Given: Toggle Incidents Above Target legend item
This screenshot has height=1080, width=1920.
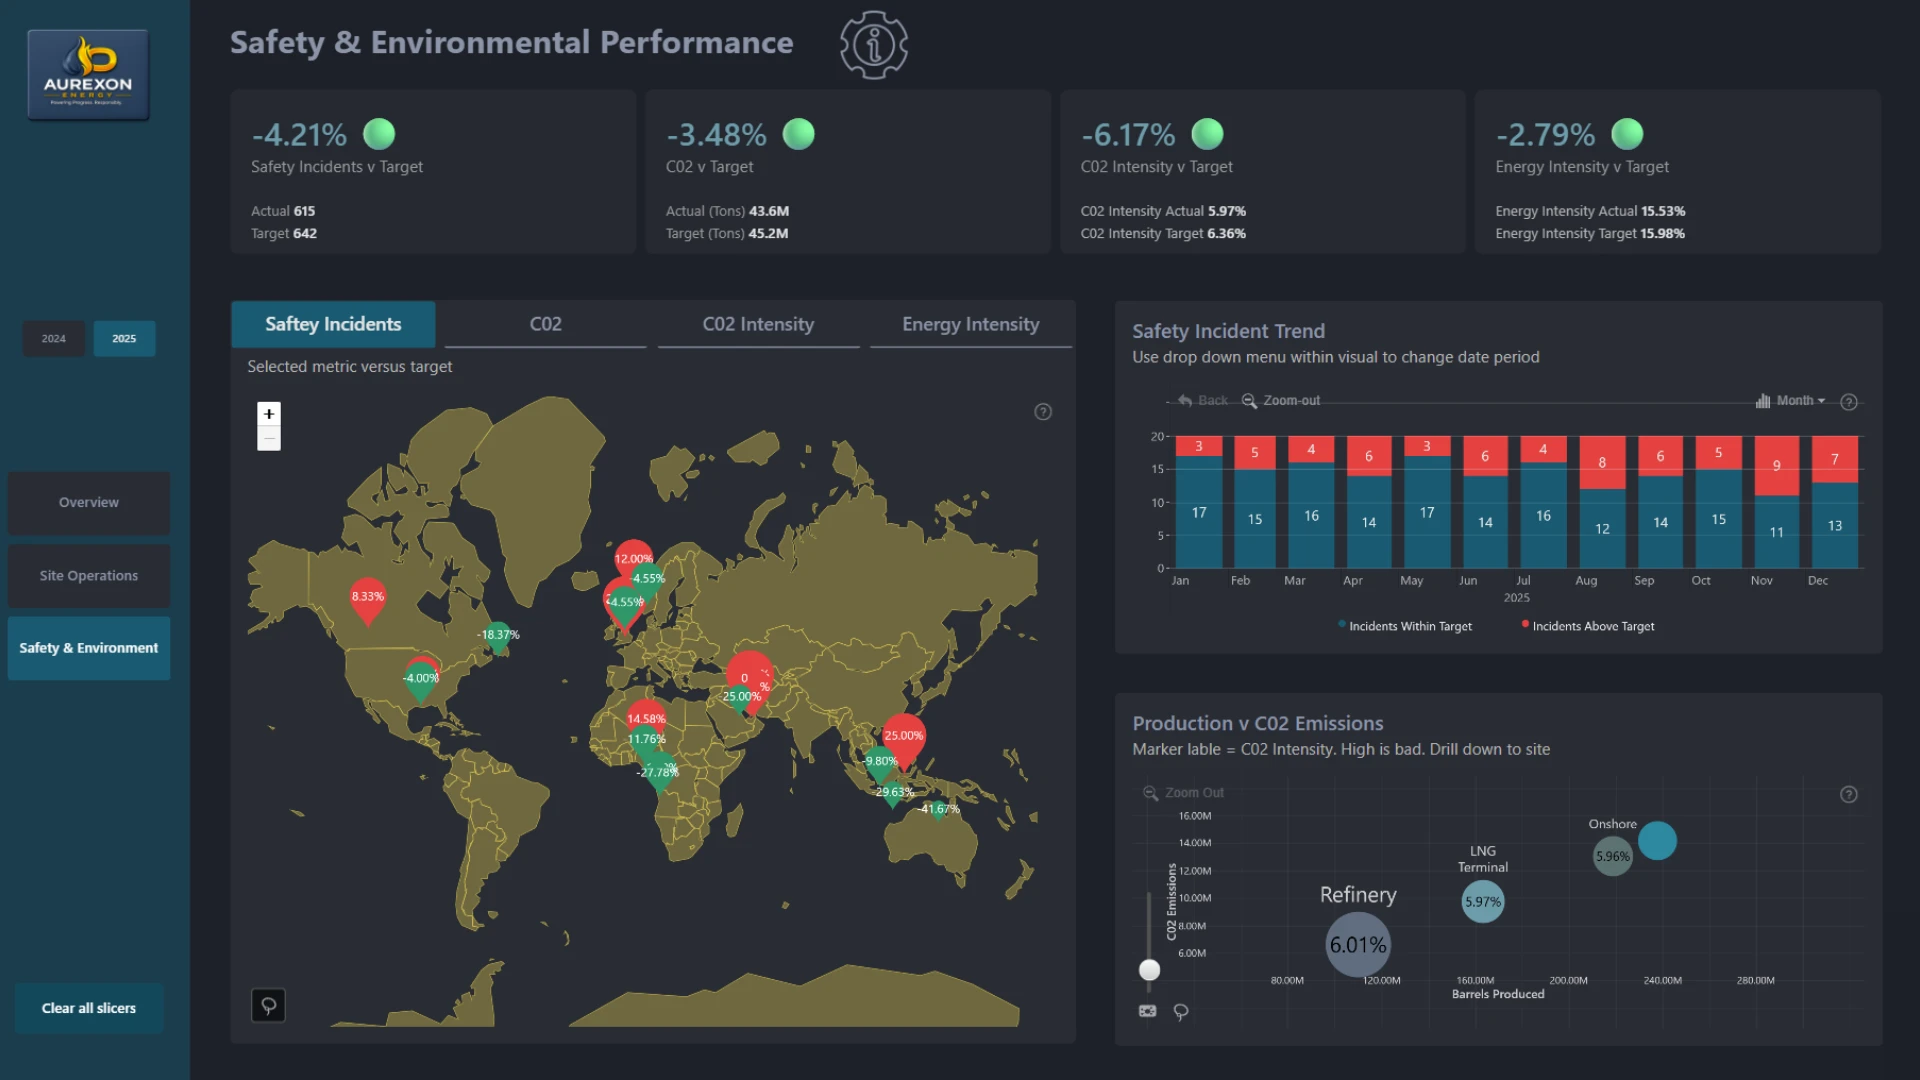Looking at the screenshot, I should coord(1588,626).
